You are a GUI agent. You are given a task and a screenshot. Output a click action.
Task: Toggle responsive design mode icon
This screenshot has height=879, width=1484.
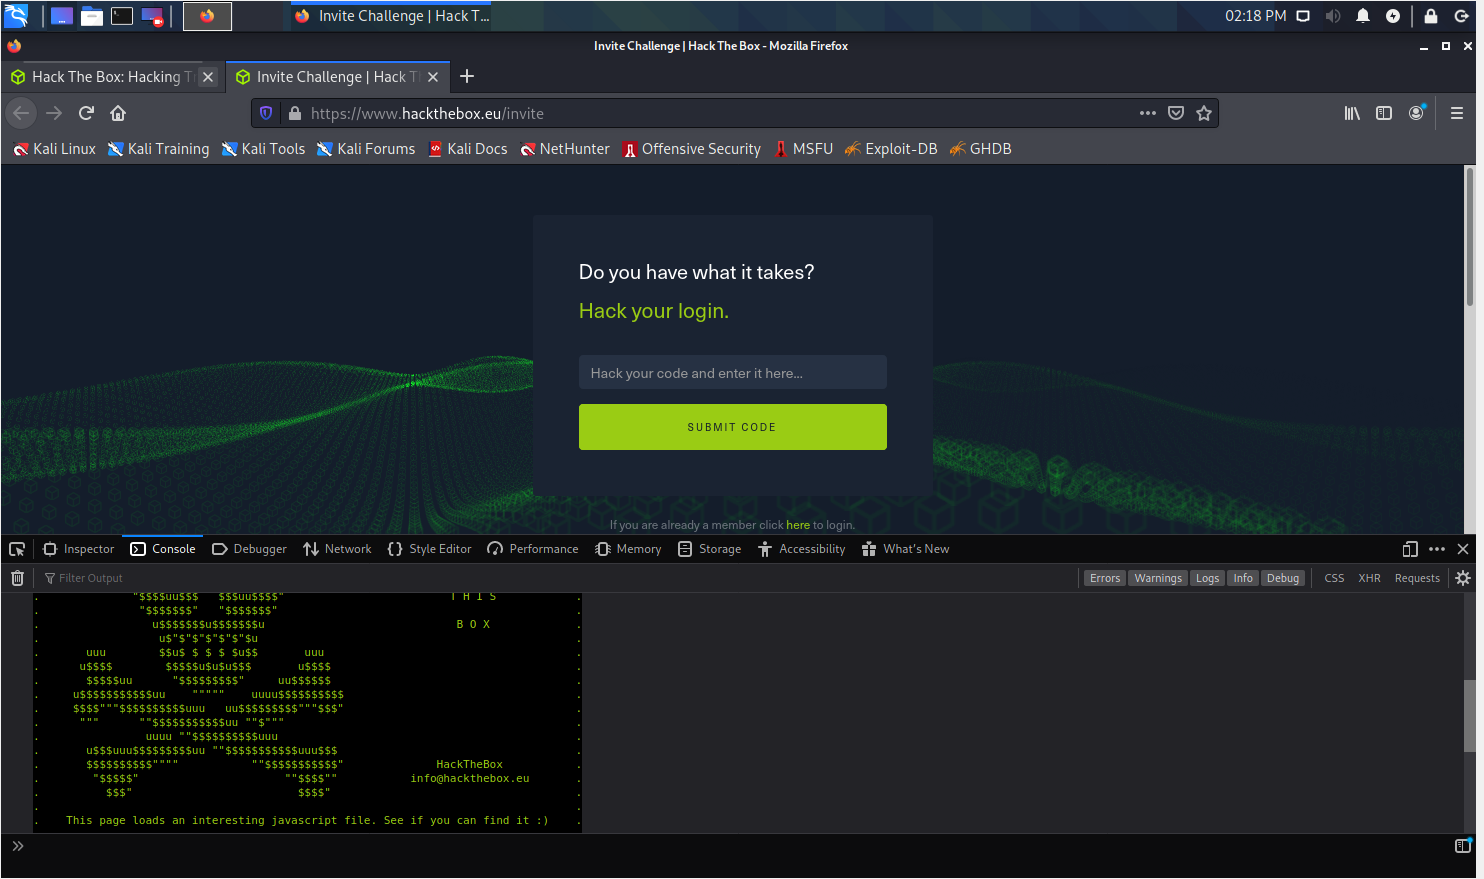pyautogui.click(x=1410, y=549)
